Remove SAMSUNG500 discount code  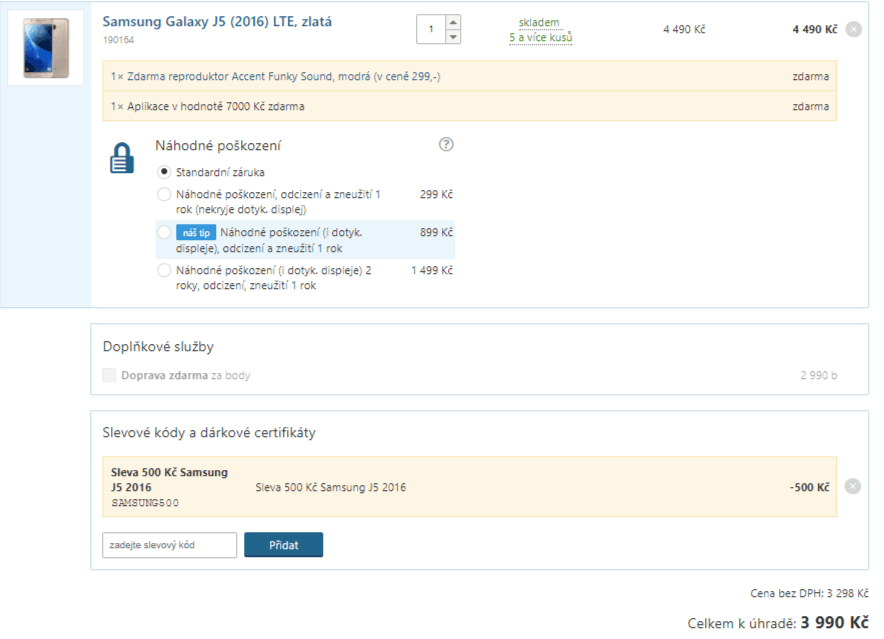[x=852, y=486]
